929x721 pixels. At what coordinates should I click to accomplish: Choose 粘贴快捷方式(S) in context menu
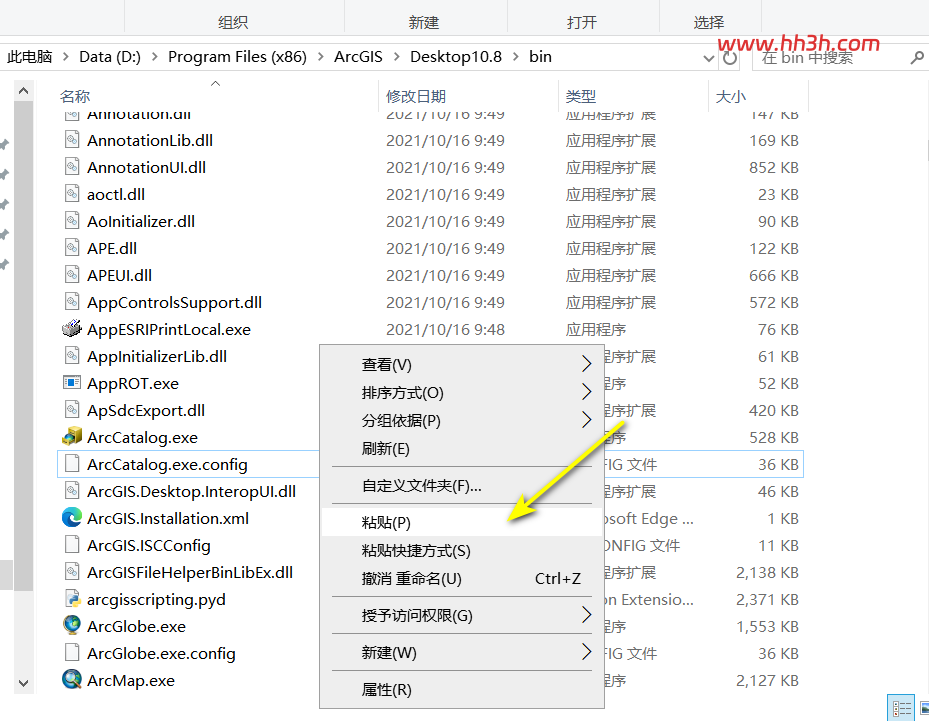[x=462, y=550]
